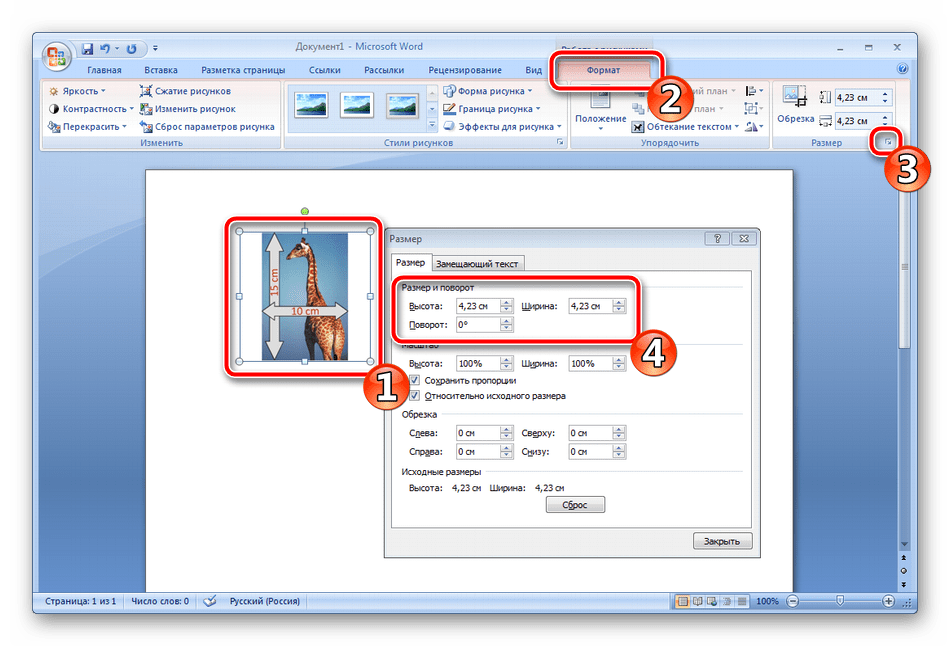The width and height of the screenshot is (950, 646).
Task: Click the zoom slider in status bar
Action: [840, 601]
